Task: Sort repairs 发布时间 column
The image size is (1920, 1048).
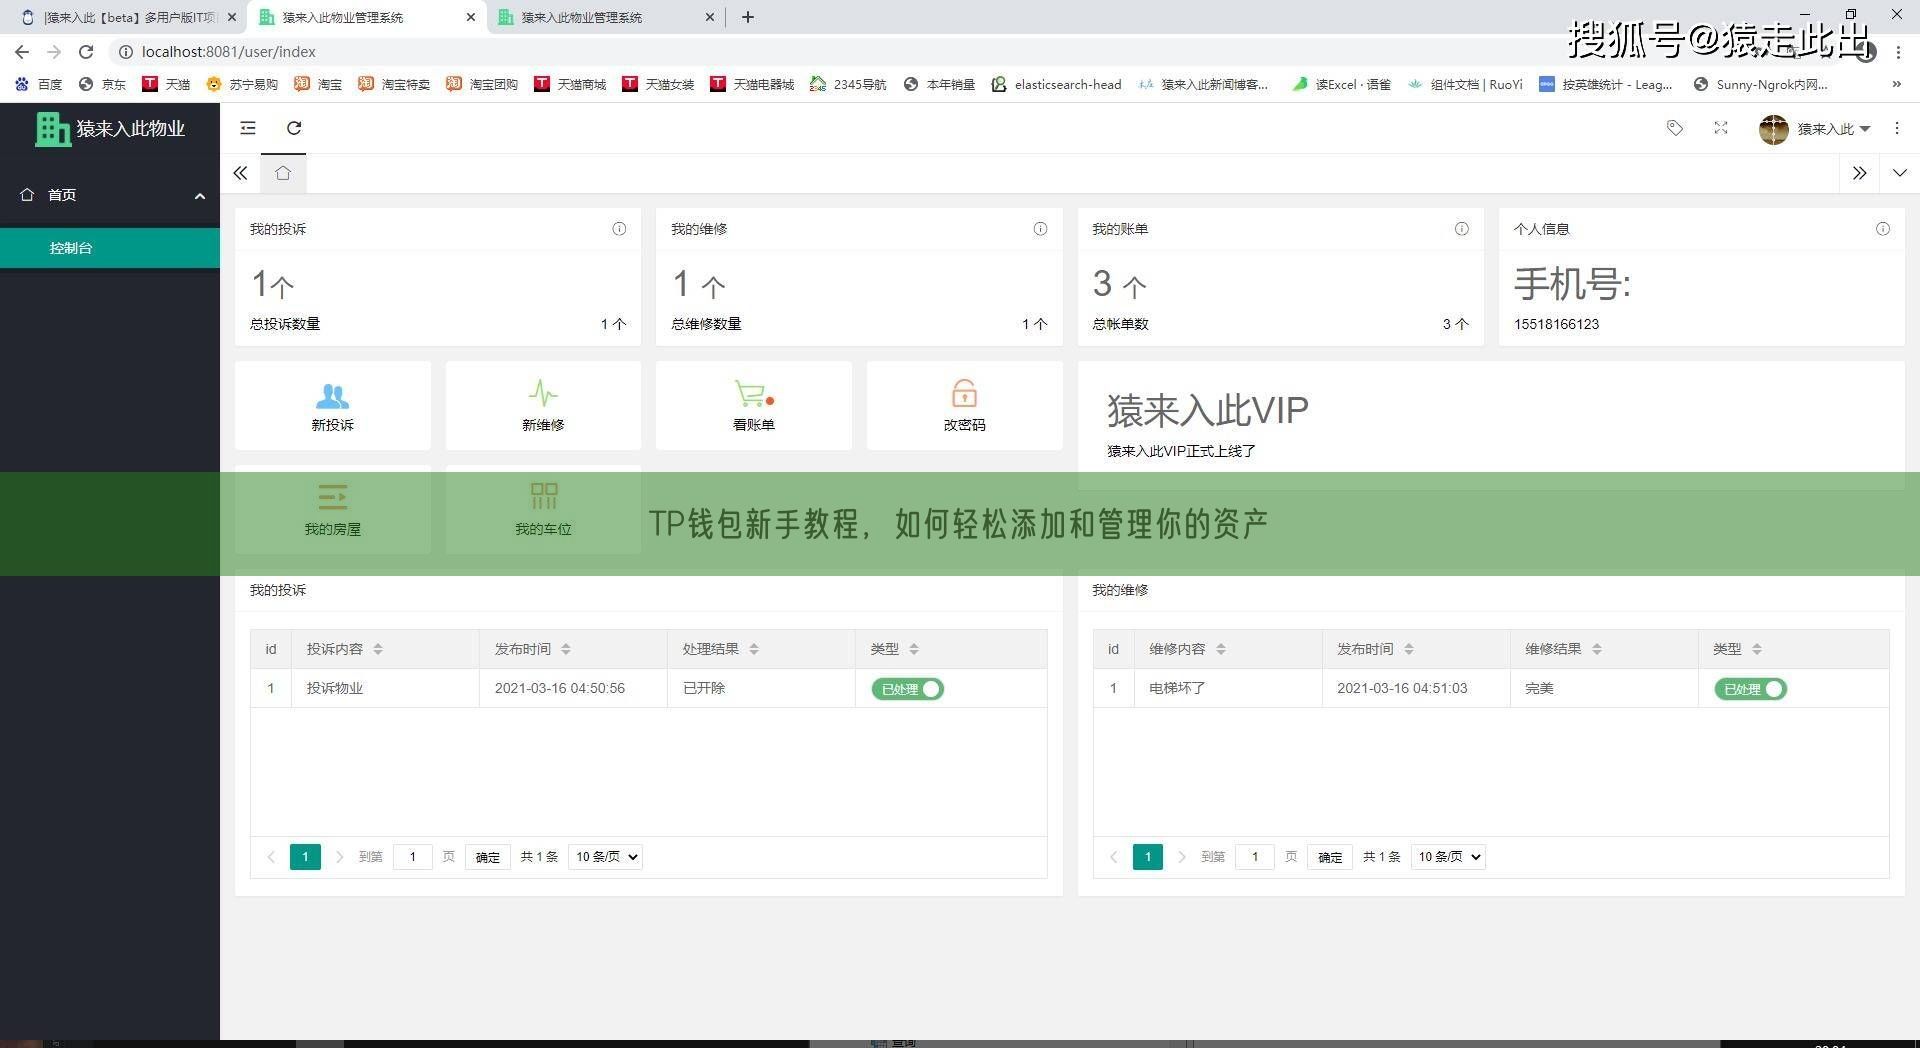Action: click(1409, 649)
